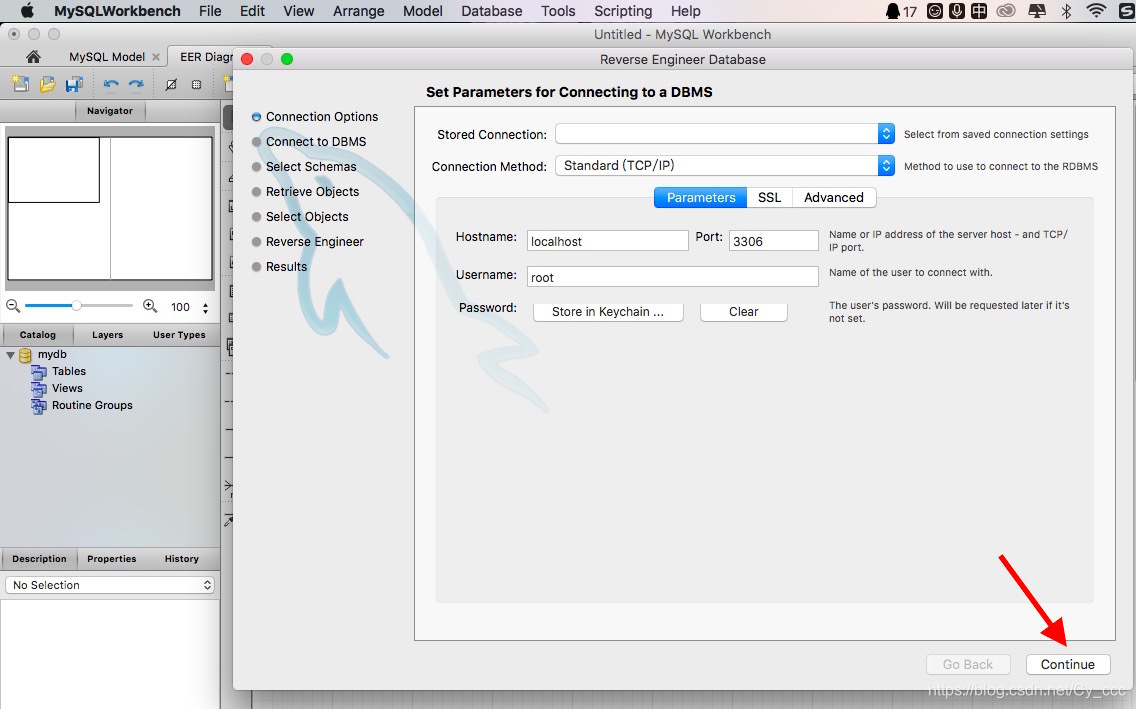Select the Reverse Engineer wizard step
Image resolution: width=1136 pixels, height=709 pixels.
pyautogui.click(x=314, y=242)
